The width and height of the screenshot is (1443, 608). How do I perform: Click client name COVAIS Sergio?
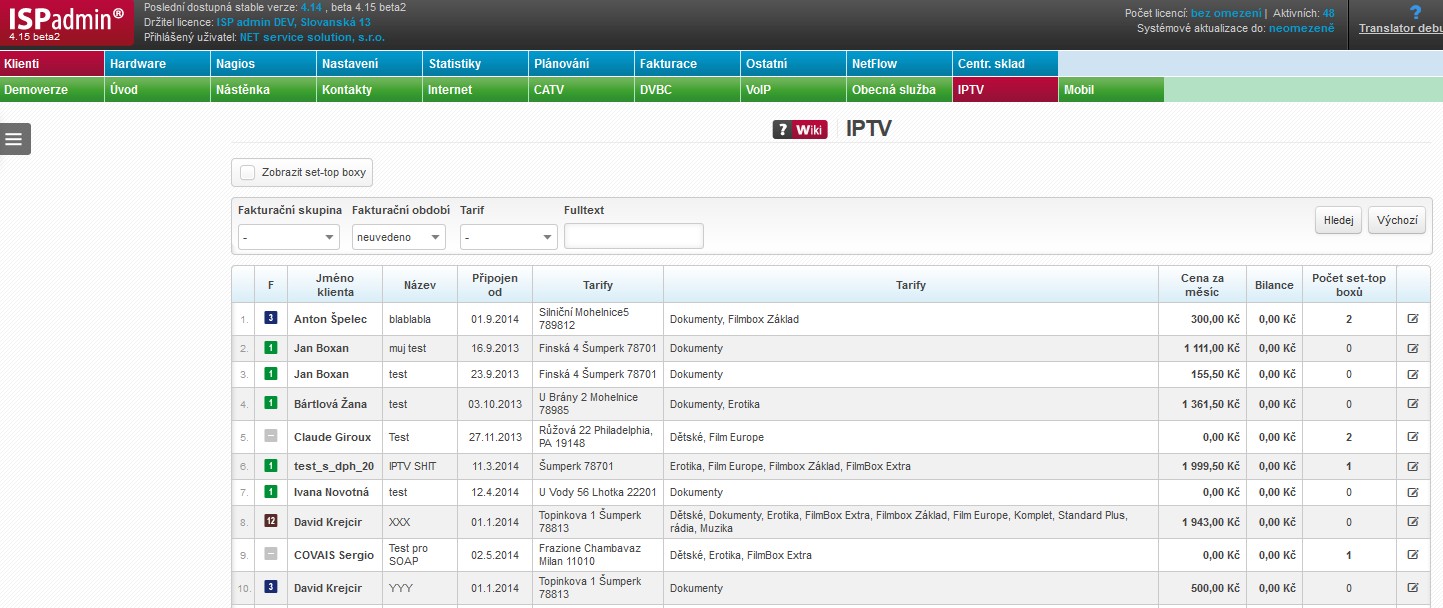click(334, 555)
